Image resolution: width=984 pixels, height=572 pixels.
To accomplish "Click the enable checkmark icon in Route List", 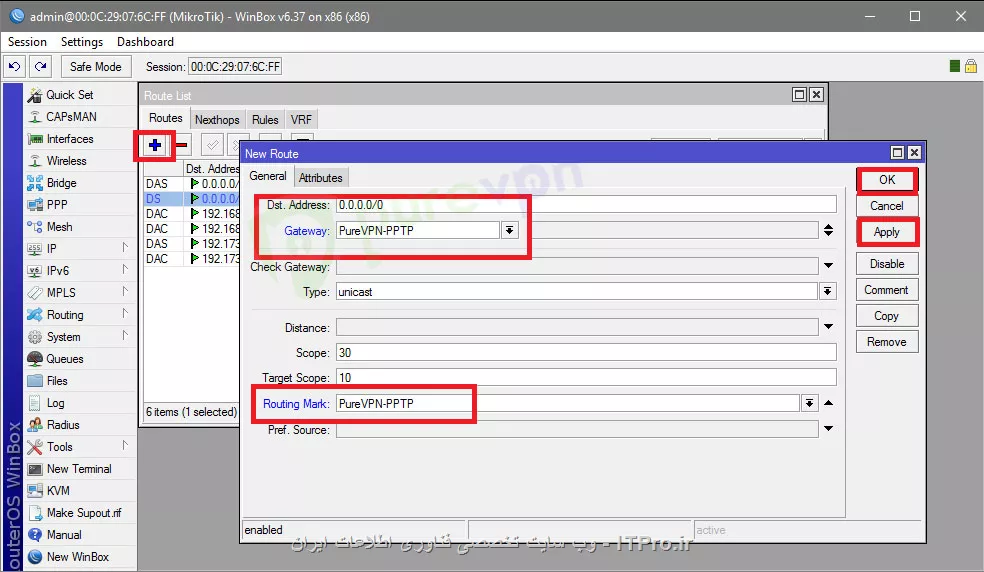I will coord(212,145).
